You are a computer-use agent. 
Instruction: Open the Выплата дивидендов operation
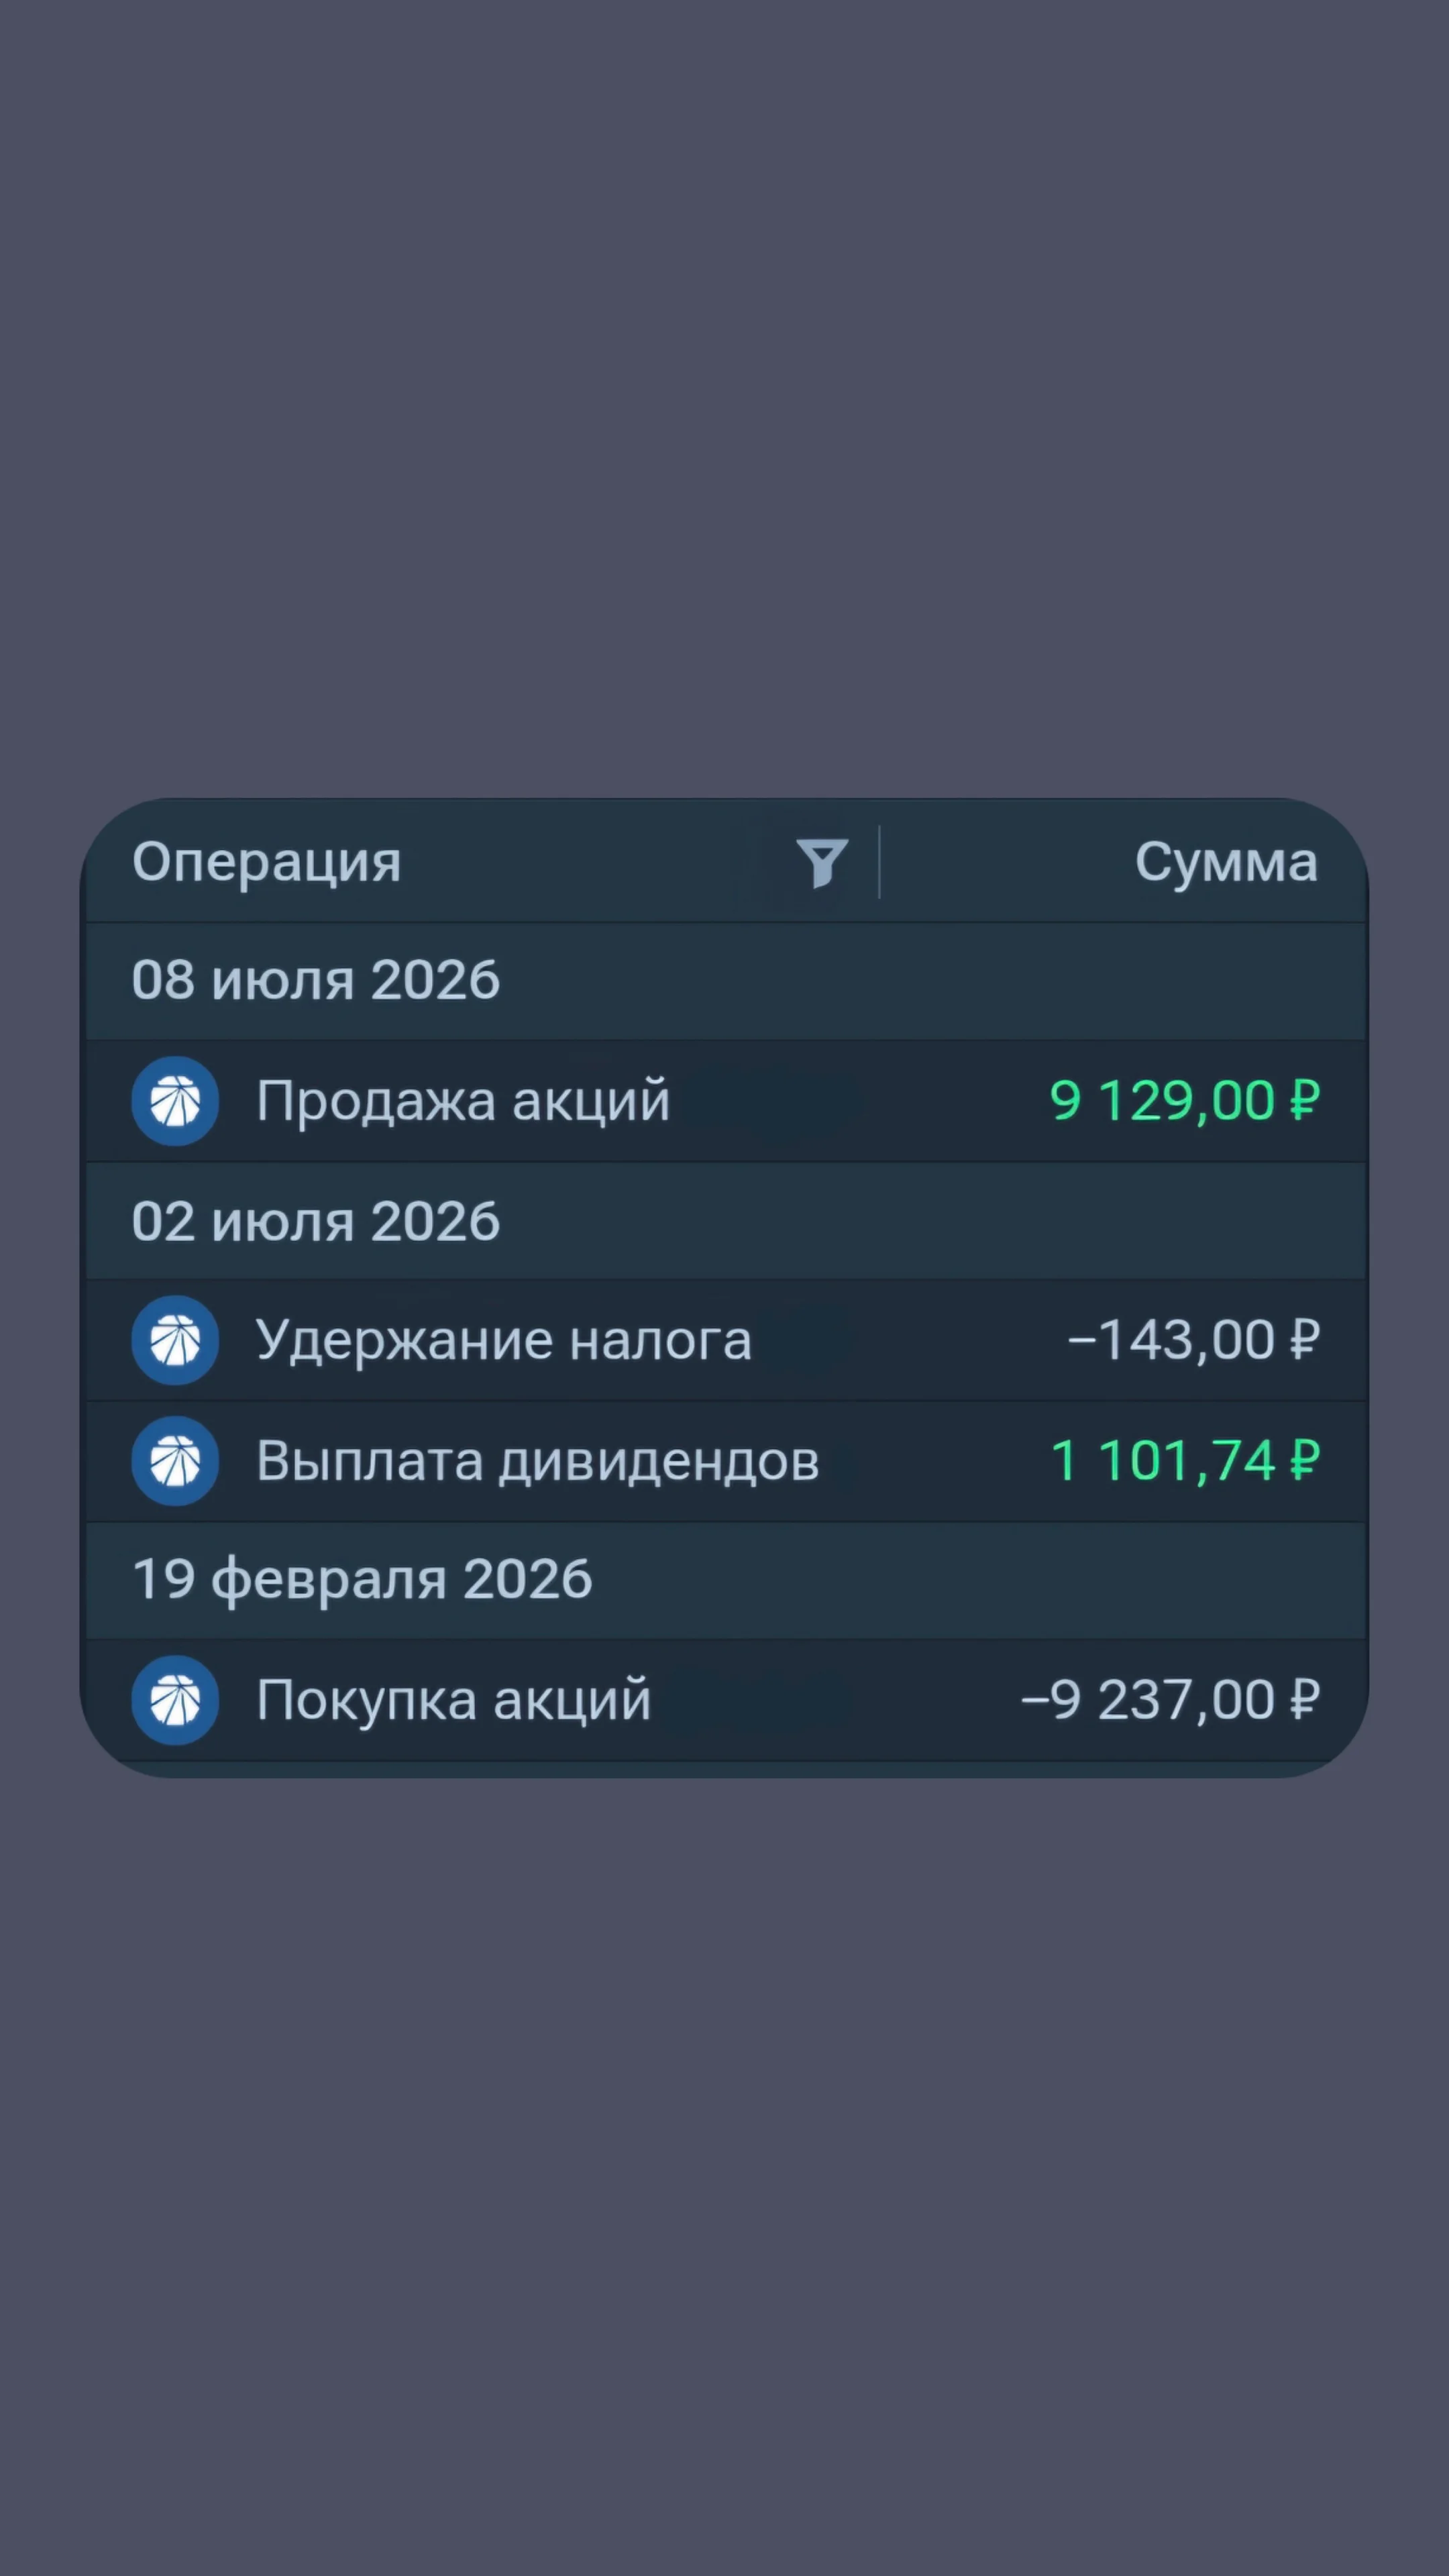pos(725,1461)
